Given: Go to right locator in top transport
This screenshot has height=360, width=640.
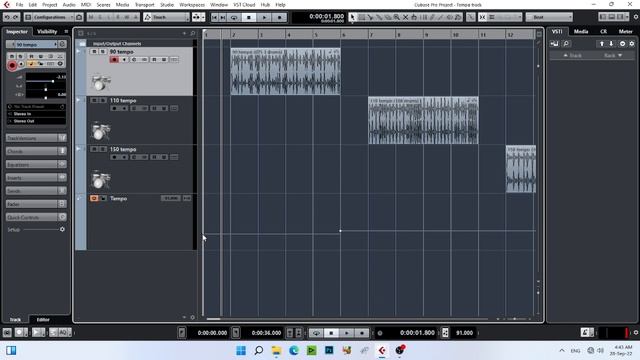Looking at the screenshot, I should coord(223,17).
